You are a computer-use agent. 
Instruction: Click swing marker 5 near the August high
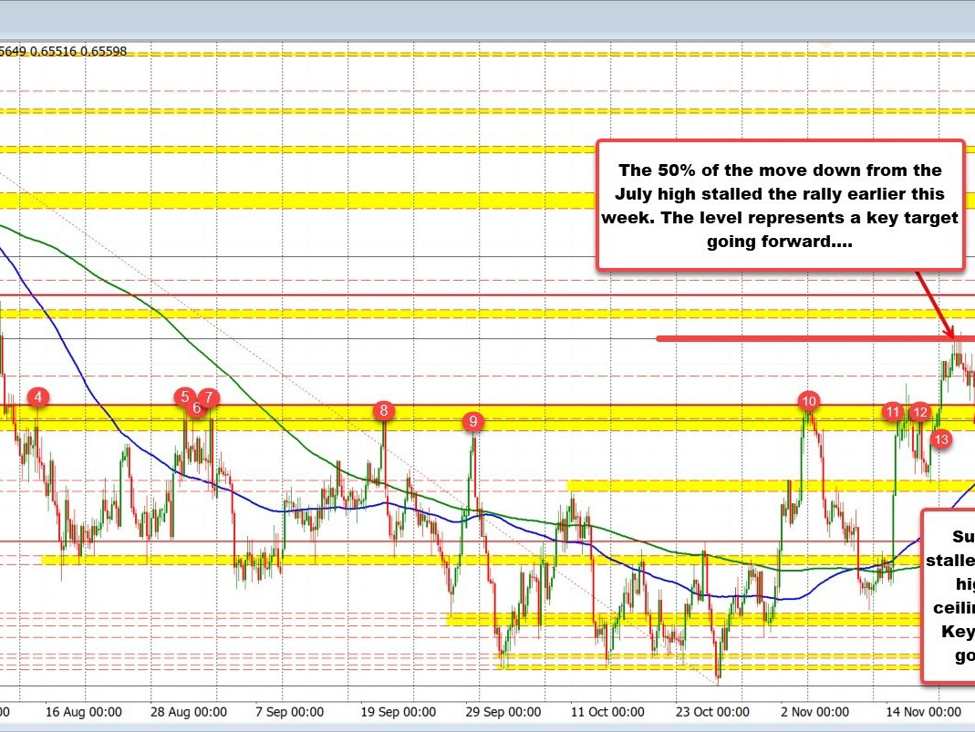[x=184, y=397]
